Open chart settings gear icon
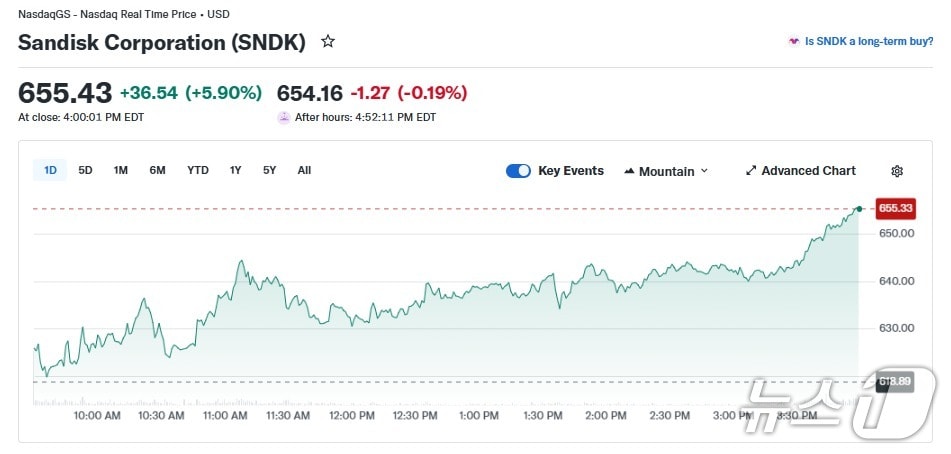Viewport: 951px width, 454px height. (x=897, y=171)
